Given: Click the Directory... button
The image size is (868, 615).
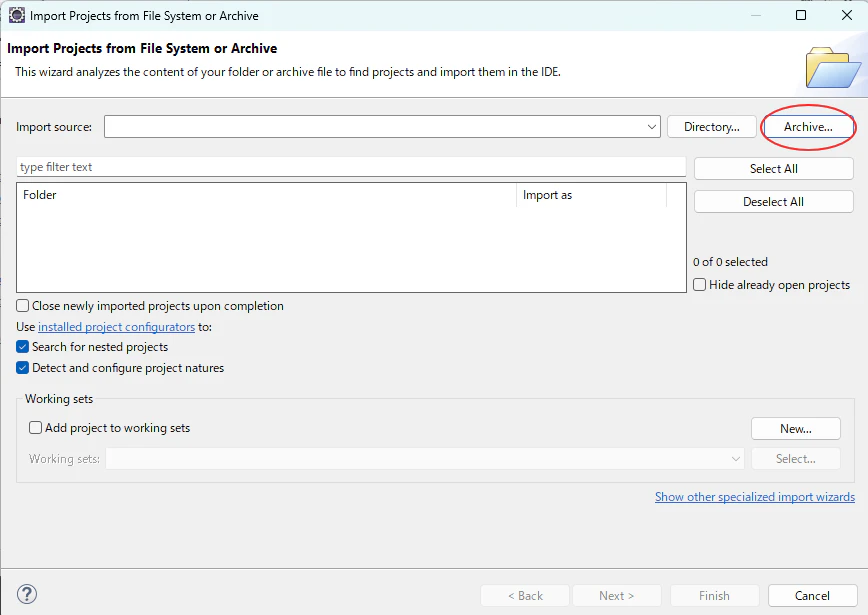Looking at the screenshot, I should 712,127.
